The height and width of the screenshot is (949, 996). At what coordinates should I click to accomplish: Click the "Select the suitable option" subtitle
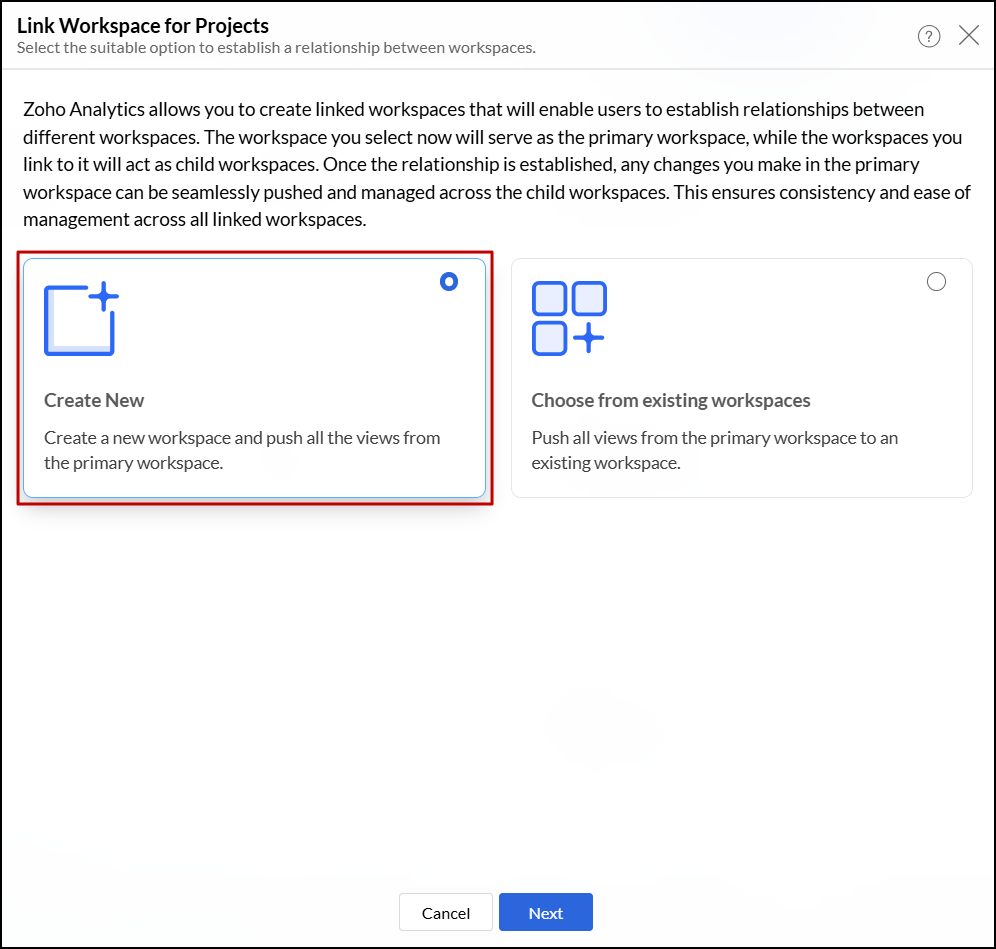(x=276, y=48)
